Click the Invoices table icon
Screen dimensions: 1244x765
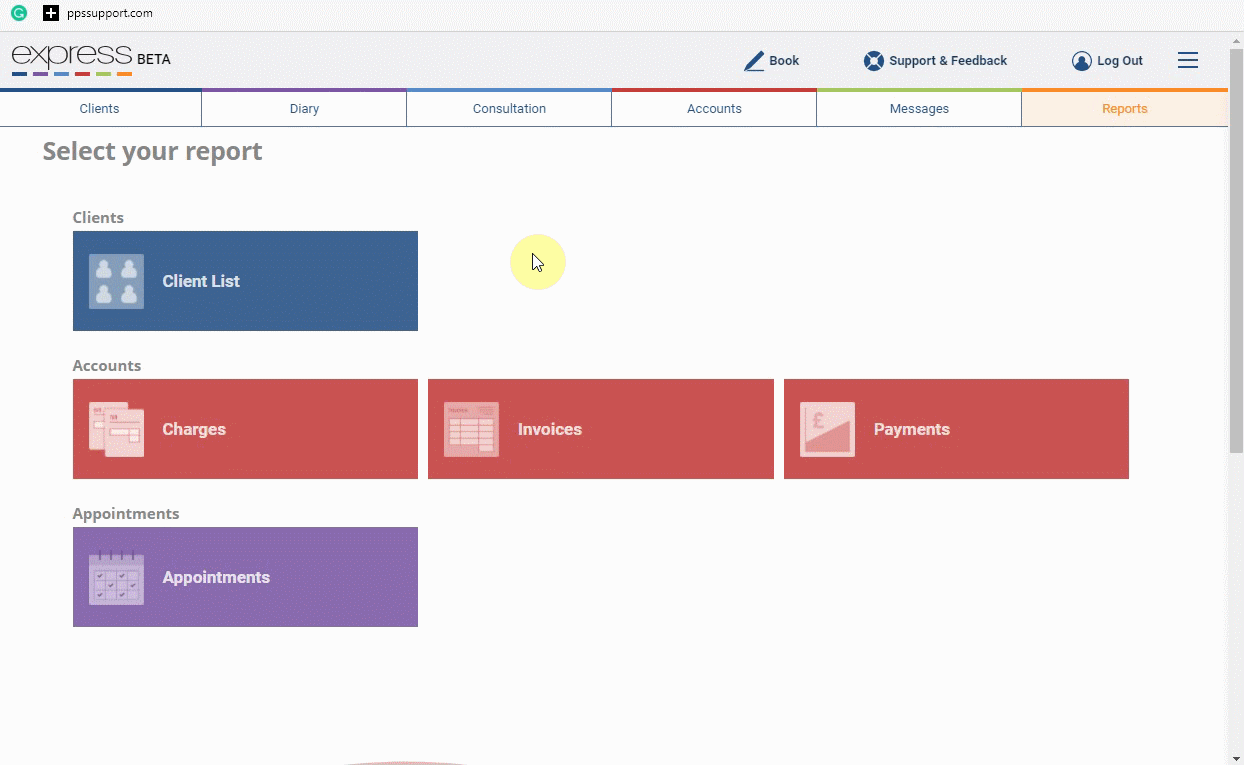(471, 429)
